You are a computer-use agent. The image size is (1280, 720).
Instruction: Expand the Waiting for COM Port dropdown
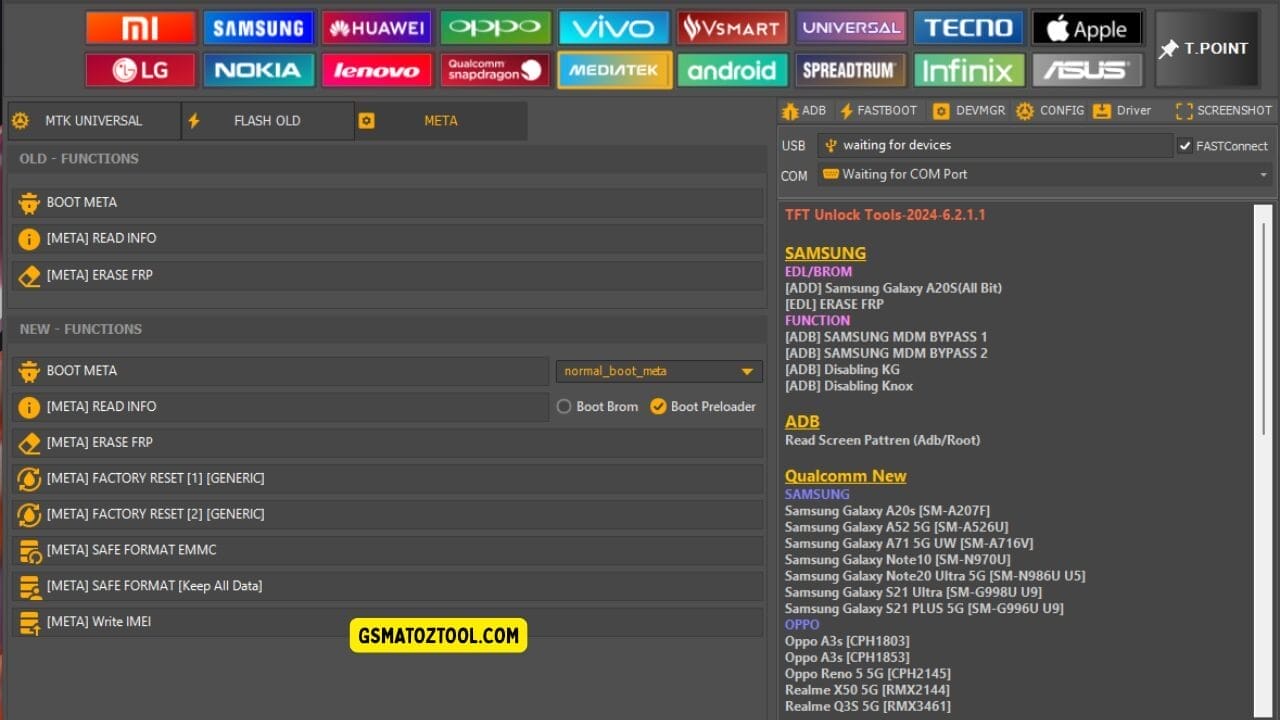1262,174
